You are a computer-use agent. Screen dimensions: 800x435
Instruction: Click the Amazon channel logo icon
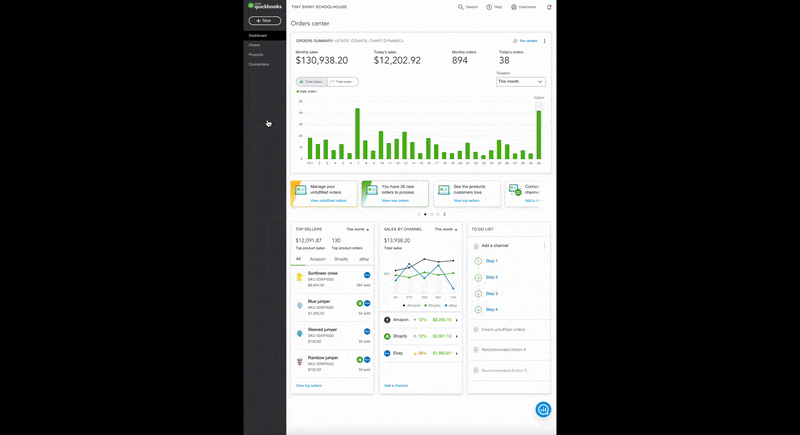387,320
